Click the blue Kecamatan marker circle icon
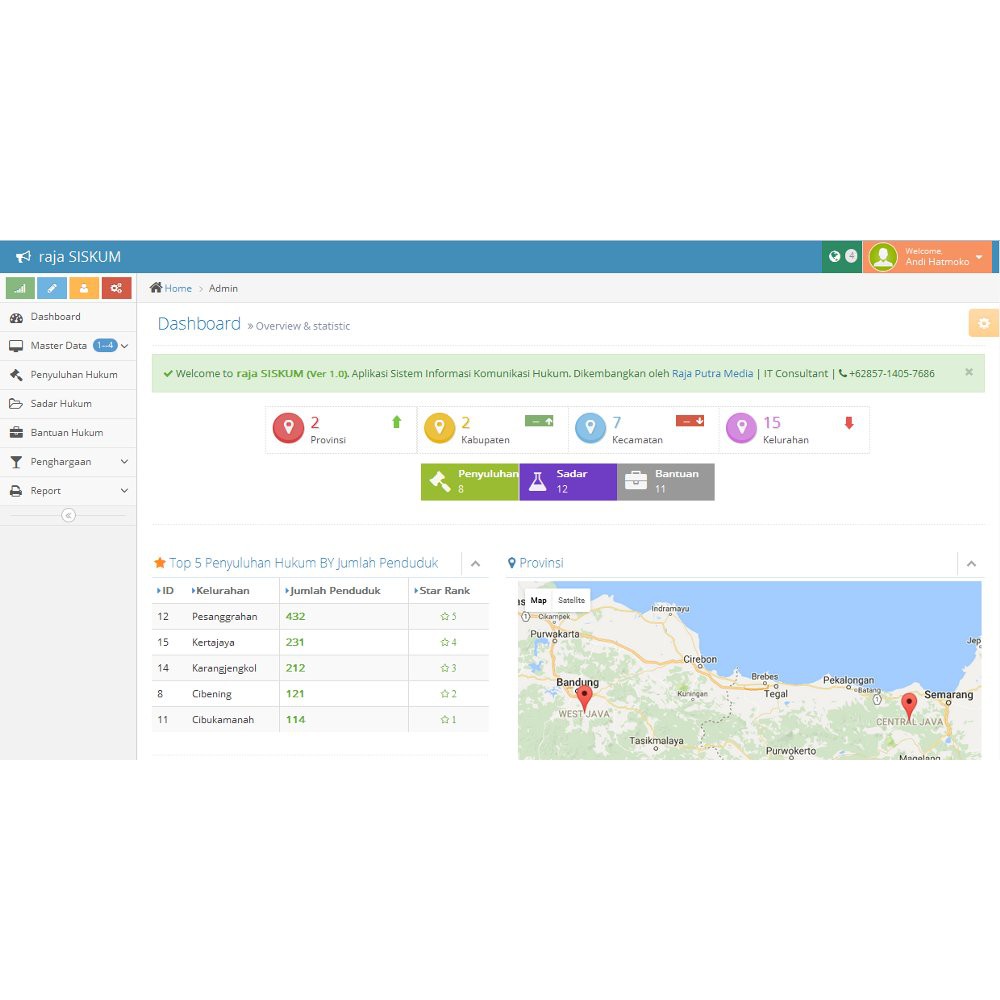The height and width of the screenshot is (1000, 1000). 591,428
